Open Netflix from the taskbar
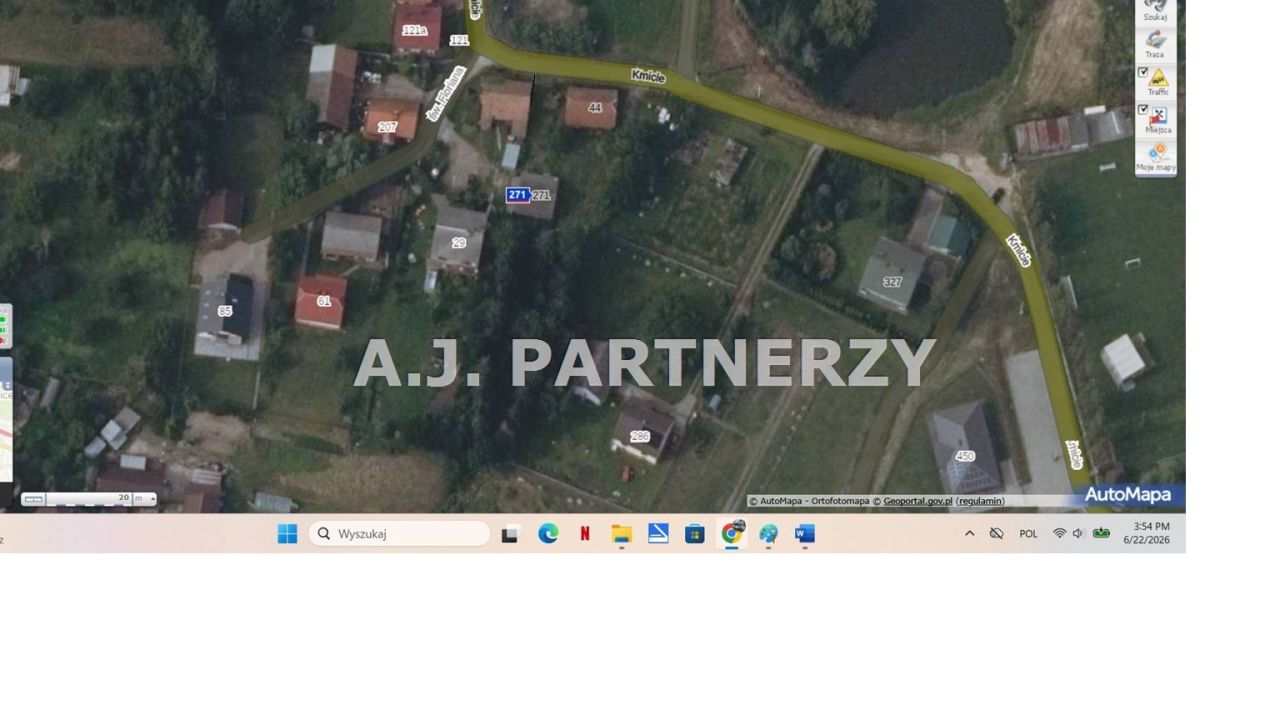1280x720 pixels. tap(585, 534)
